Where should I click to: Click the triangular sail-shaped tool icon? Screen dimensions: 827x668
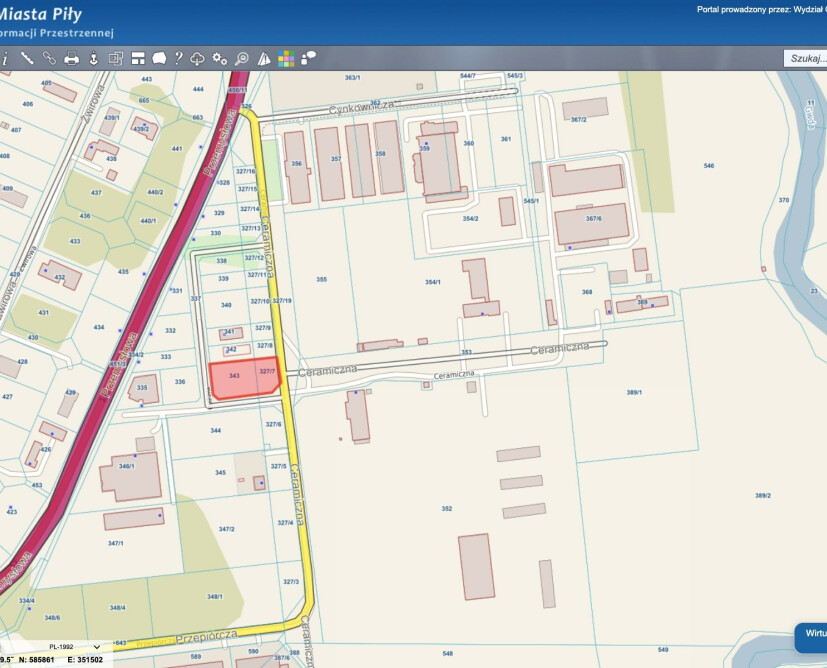pyautogui.click(x=264, y=58)
